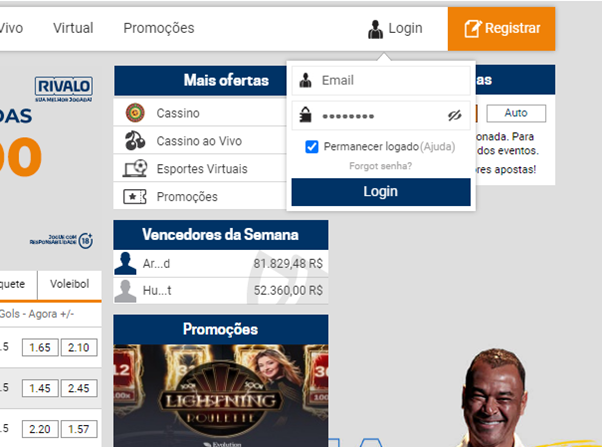Switch to the Voleibol tab
Image resolution: width=602 pixels, height=447 pixels.
[69, 284]
